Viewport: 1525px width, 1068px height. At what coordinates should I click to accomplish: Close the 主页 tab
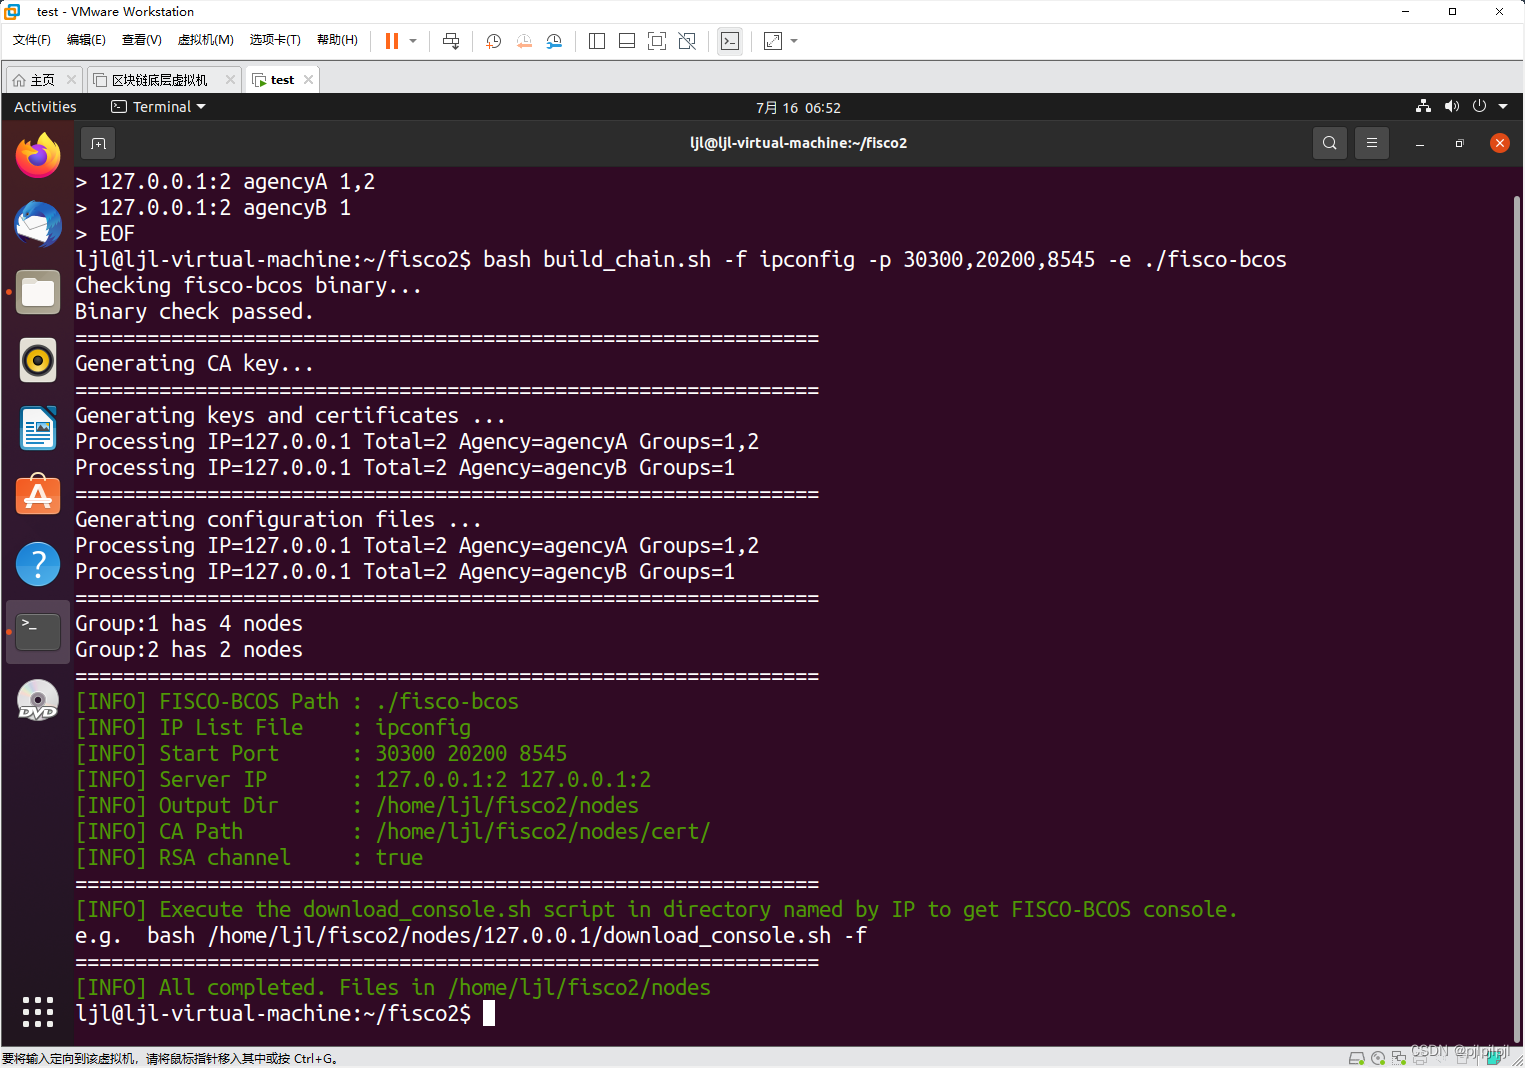(71, 79)
